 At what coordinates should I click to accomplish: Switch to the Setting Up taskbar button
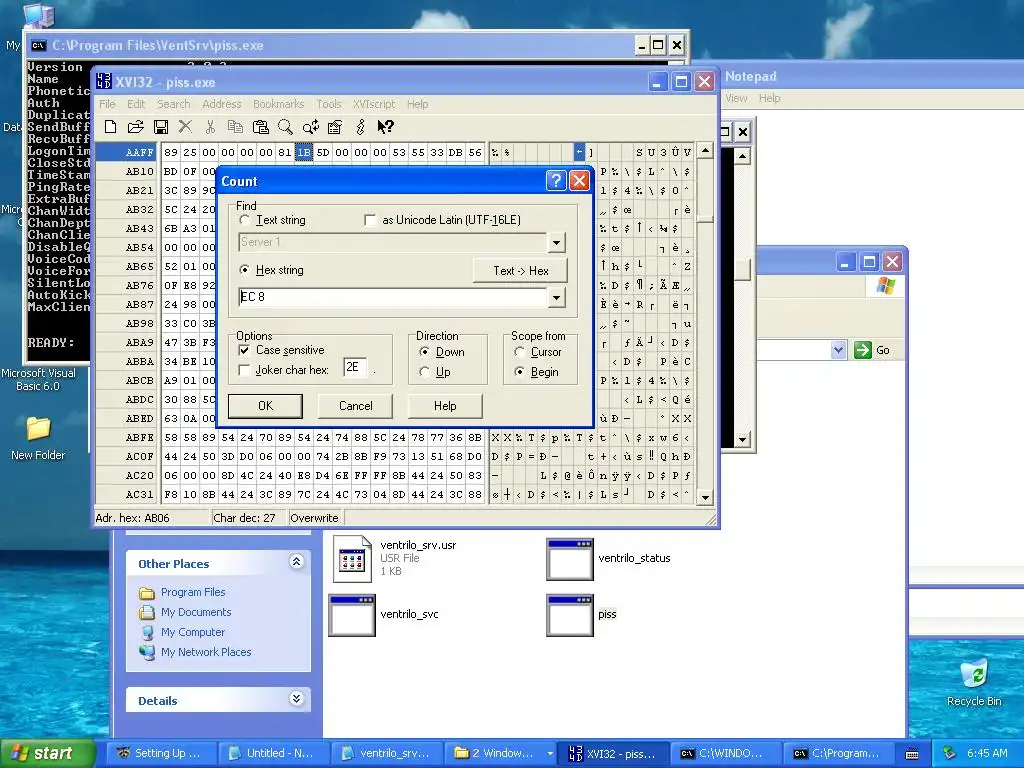pyautogui.click(x=159, y=753)
